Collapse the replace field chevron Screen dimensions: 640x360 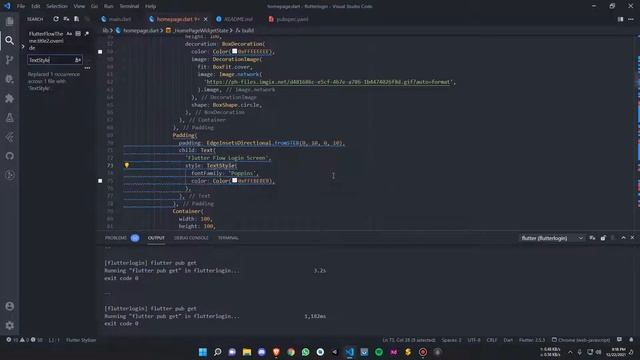pyautogui.click(x=23, y=47)
